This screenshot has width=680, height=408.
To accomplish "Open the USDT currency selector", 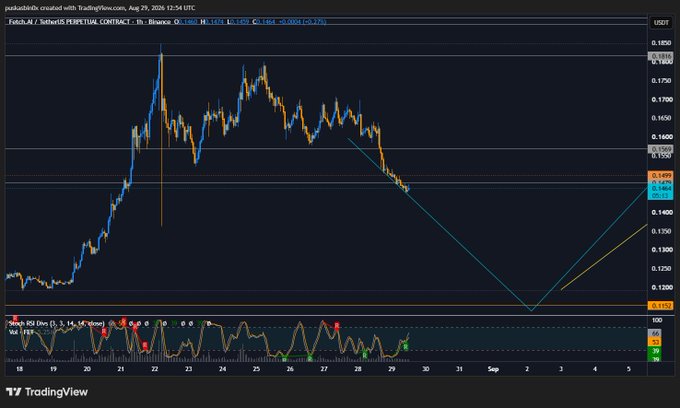I will pyautogui.click(x=661, y=22).
